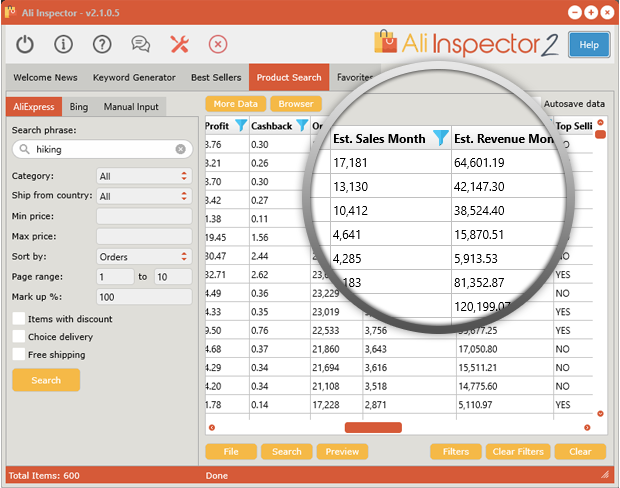The width and height of the screenshot is (620, 488).
Task: Switch to the Welcome News tab
Action: click(45, 78)
